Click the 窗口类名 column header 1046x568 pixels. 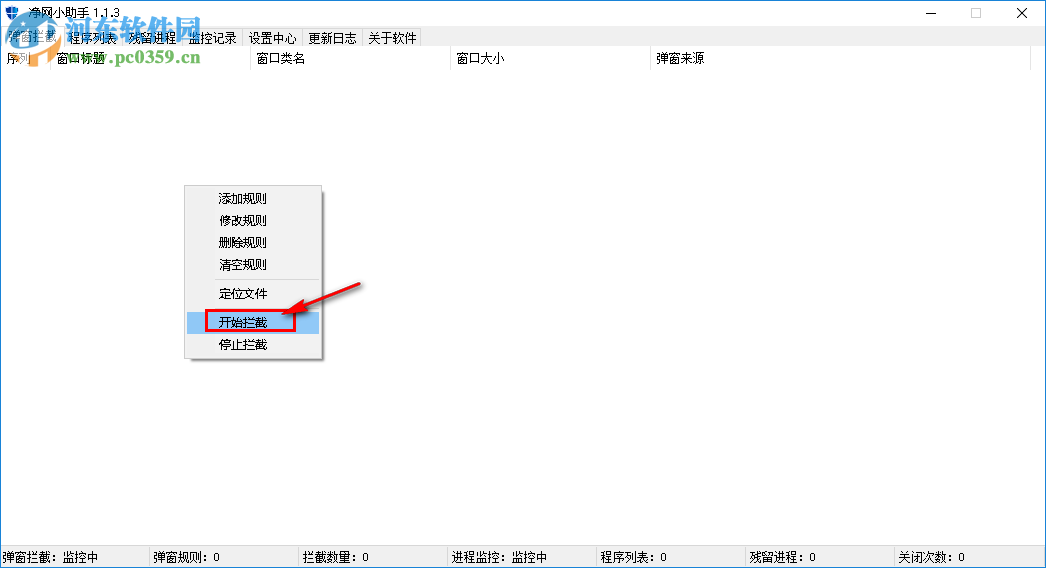[x=350, y=59]
